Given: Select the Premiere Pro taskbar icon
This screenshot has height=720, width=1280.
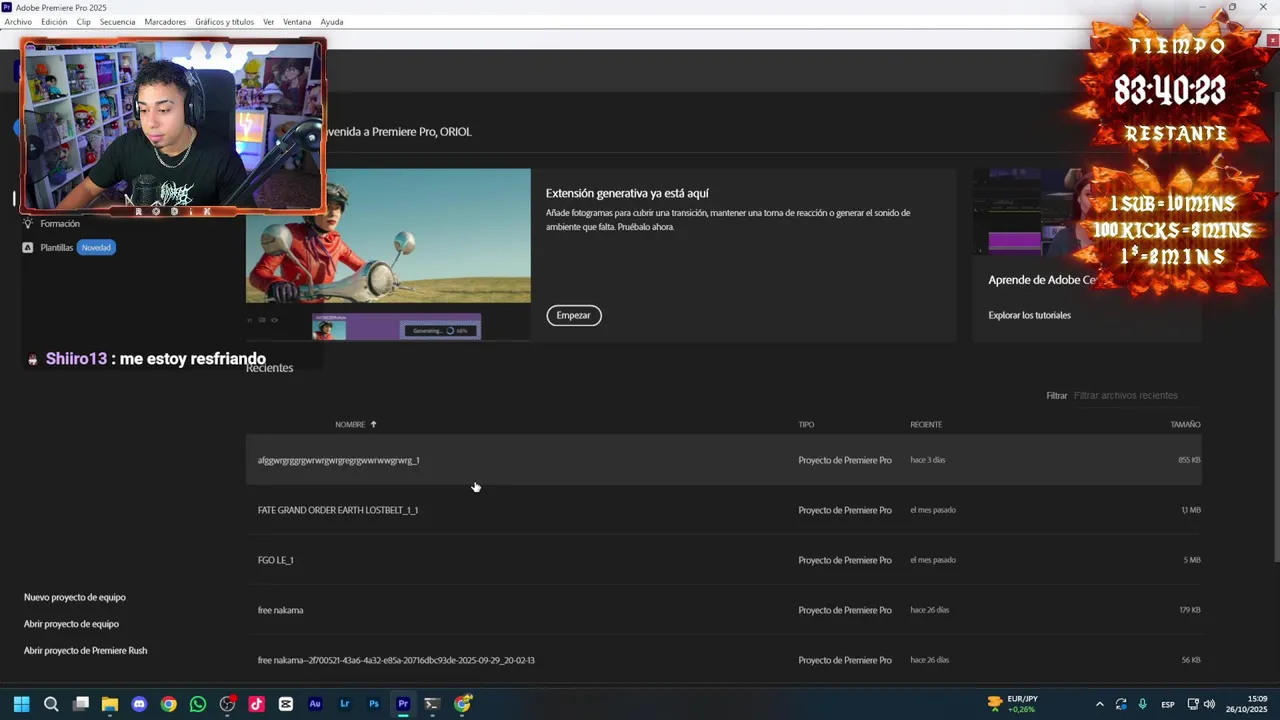Looking at the screenshot, I should click(x=403, y=704).
